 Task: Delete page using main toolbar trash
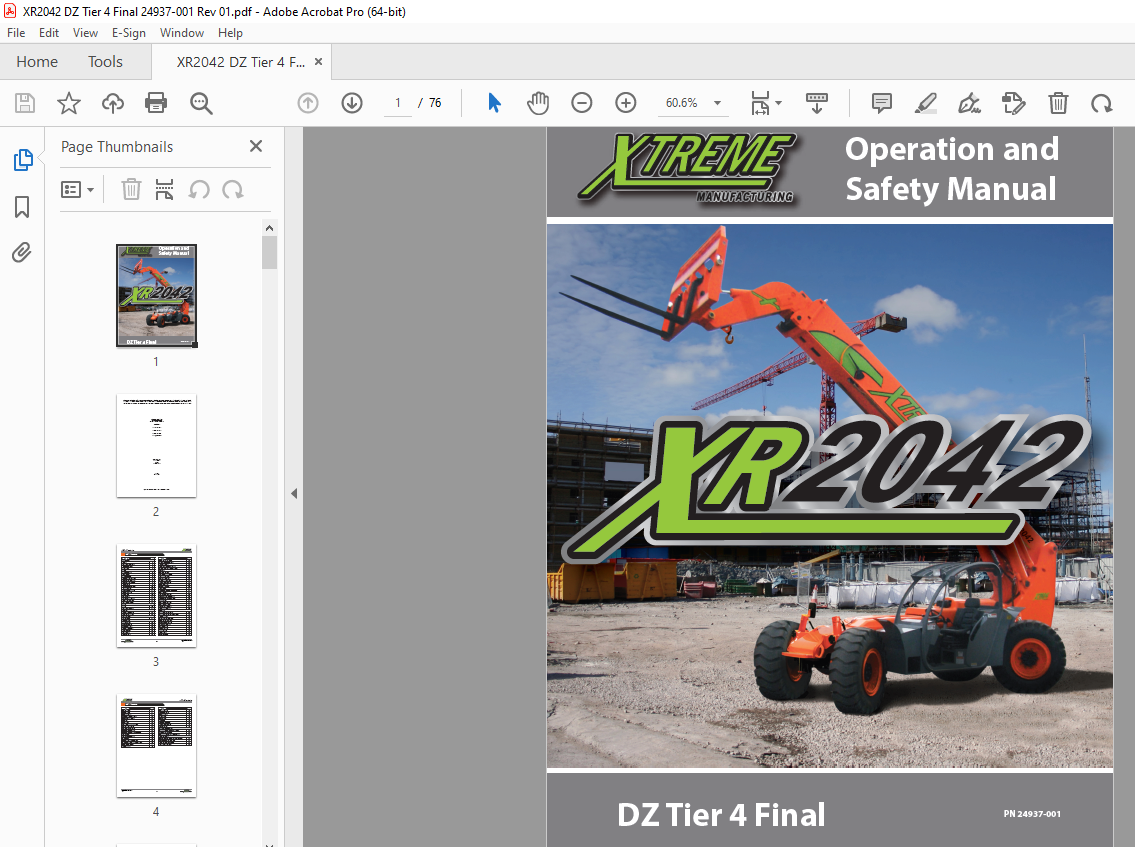1058,103
